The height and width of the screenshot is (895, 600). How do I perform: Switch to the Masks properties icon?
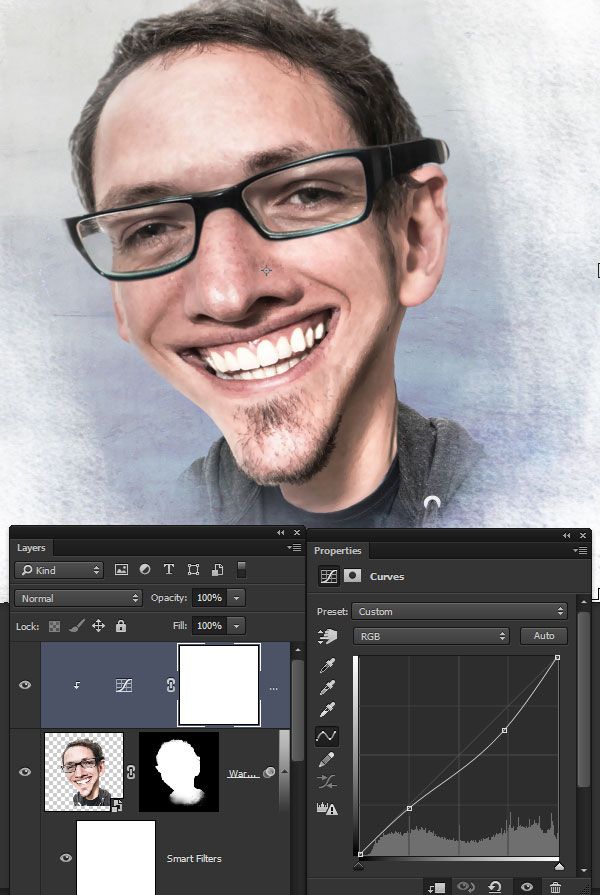point(352,576)
